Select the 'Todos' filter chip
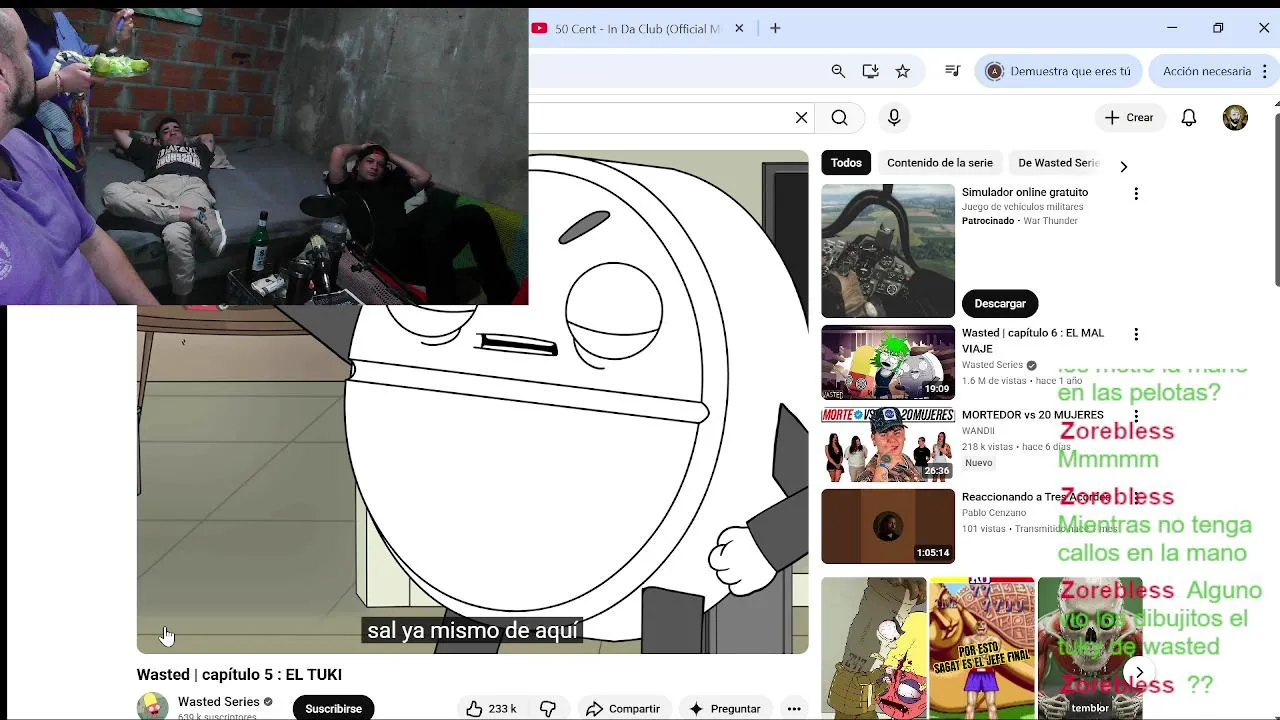This screenshot has width=1280, height=720. pyautogui.click(x=846, y=163)
